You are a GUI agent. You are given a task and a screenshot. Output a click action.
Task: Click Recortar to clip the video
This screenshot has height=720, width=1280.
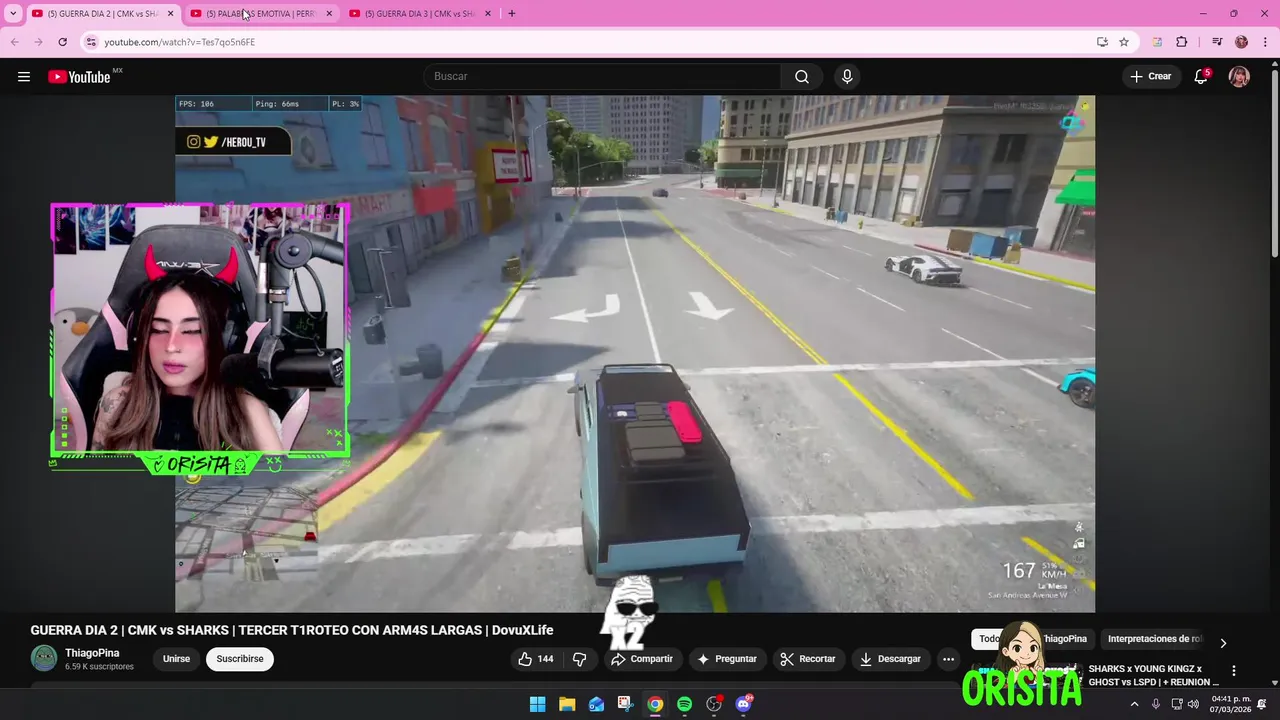(808, 659)
